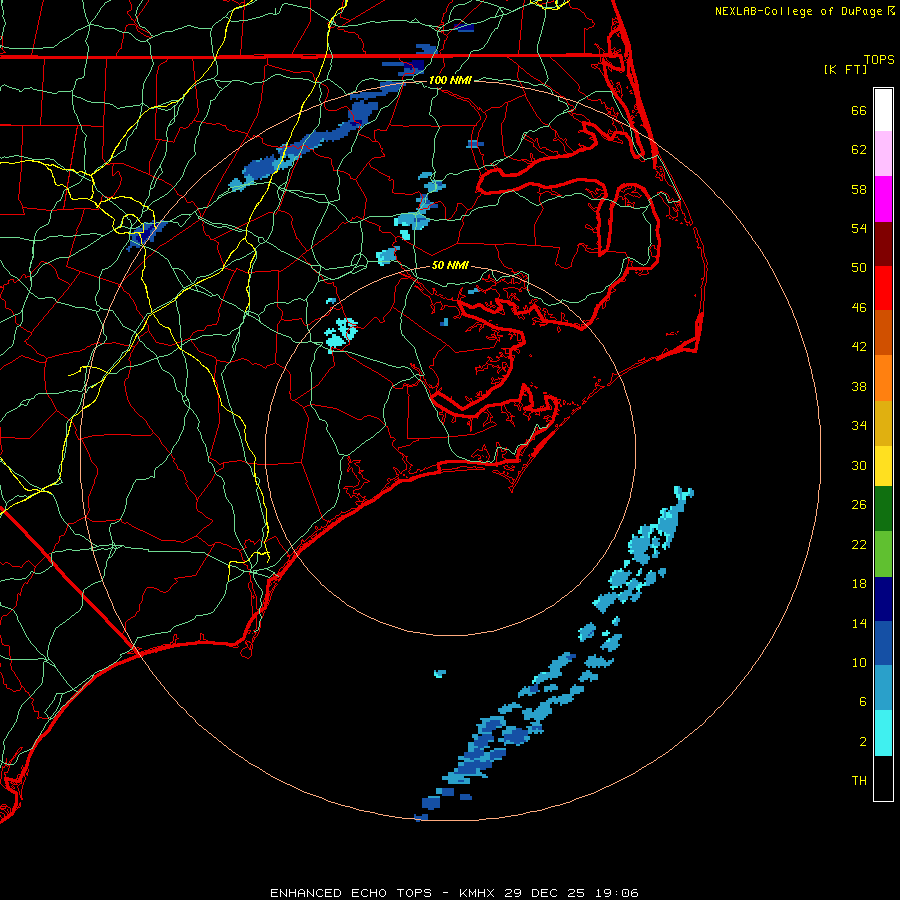
Task: Select the cyan 2 kft legend swatch
Action: [x=883, y=733]
